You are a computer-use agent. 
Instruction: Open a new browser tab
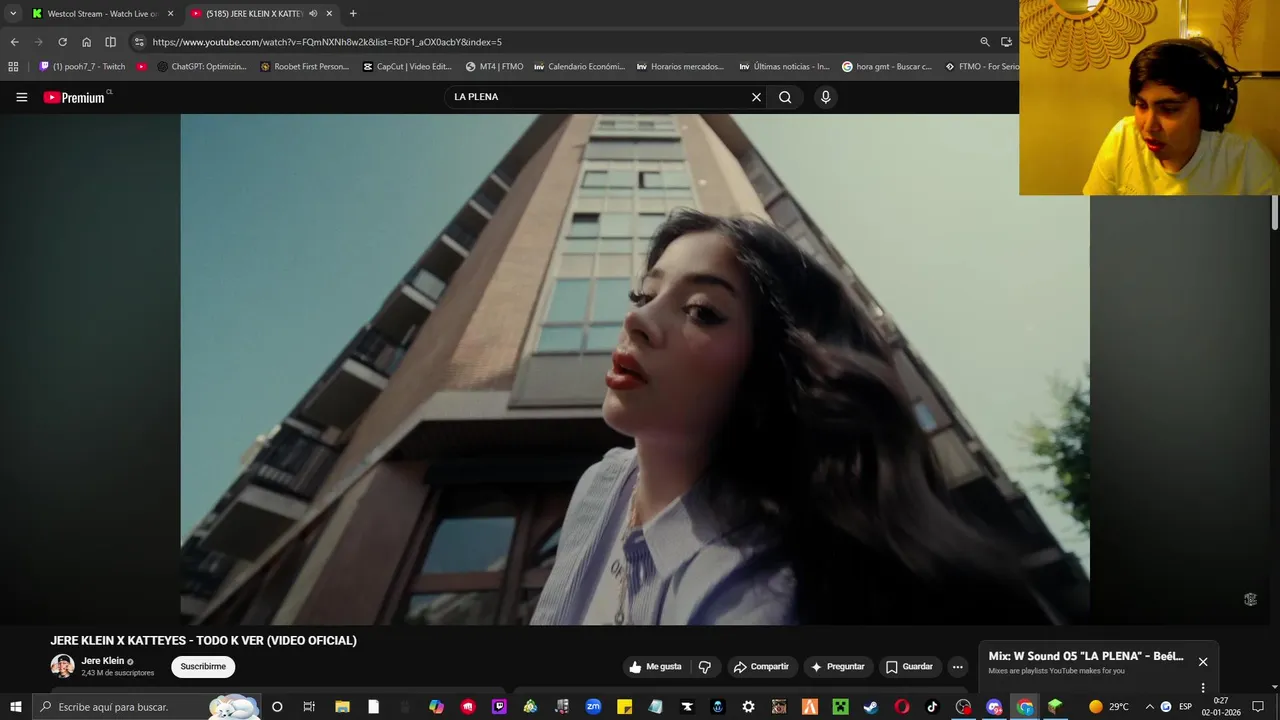353,14
